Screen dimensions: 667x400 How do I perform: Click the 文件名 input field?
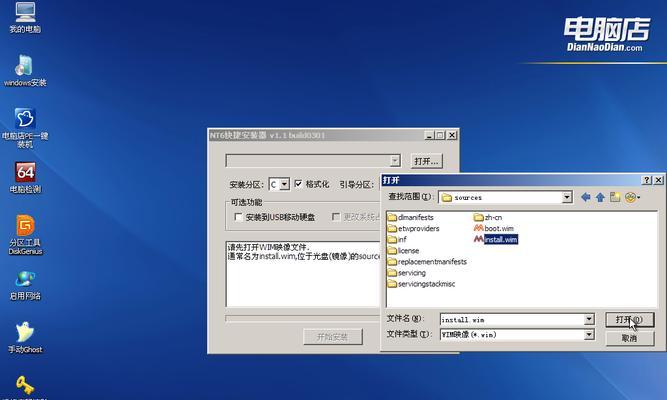512,319
